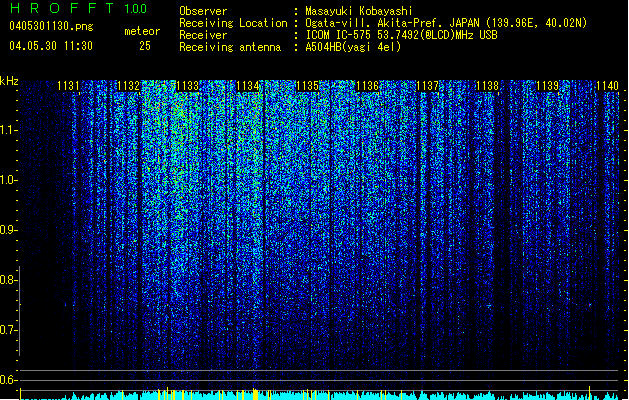The width and height of the screenshot is (629, 400).
Task: Click the 1132 time marker
Action: click(x=128, y=86)
